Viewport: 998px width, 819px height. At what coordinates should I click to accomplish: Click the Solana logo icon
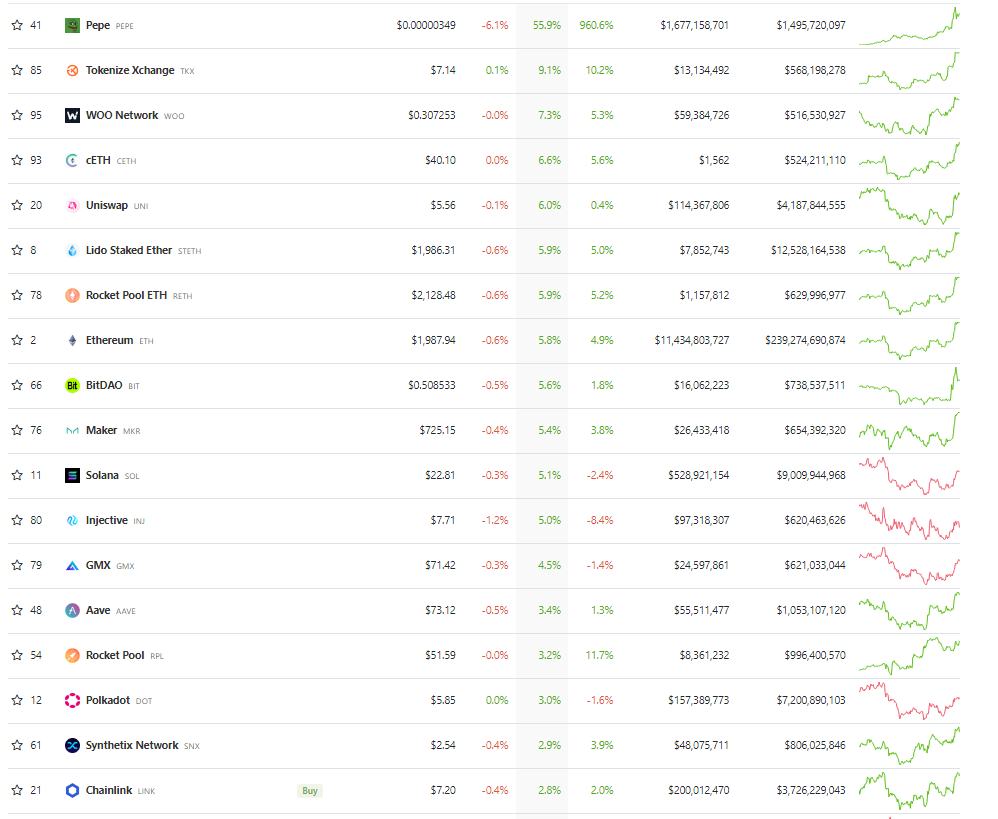tap(72, 475)
